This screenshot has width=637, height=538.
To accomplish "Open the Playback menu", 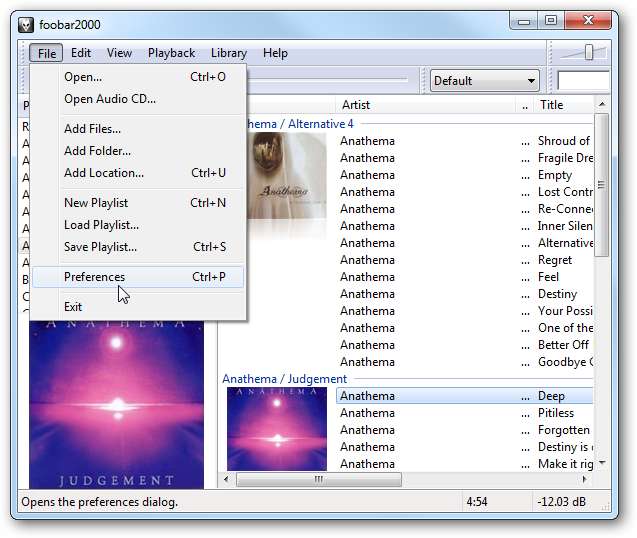I will [x=171, y=53].
